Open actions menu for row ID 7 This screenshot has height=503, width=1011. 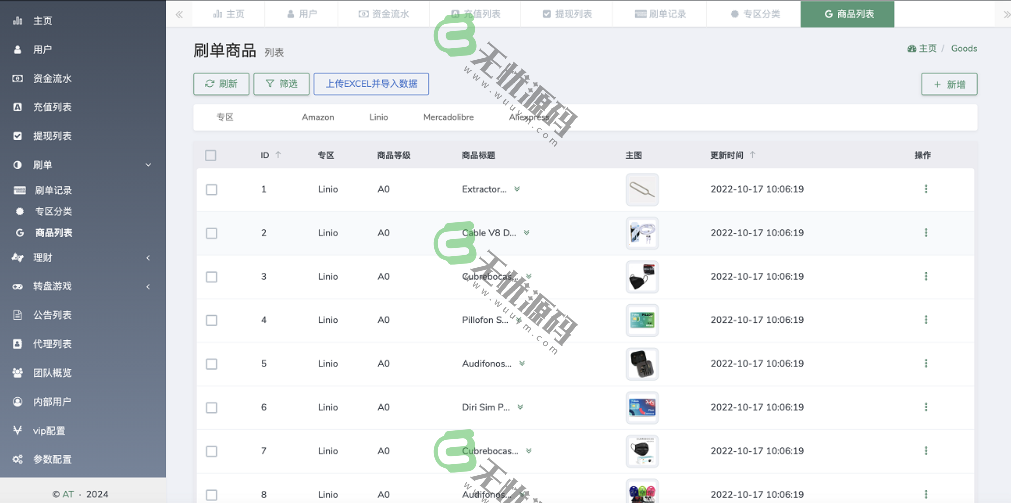[x=926, y=451]
